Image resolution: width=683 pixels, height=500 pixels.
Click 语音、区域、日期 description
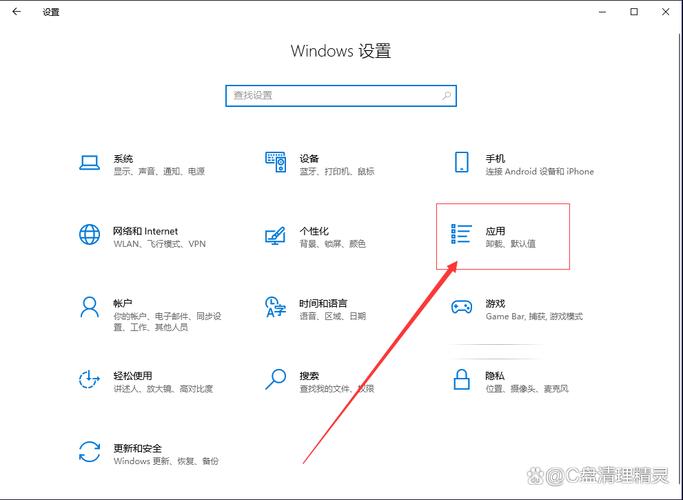click(332, 316)
